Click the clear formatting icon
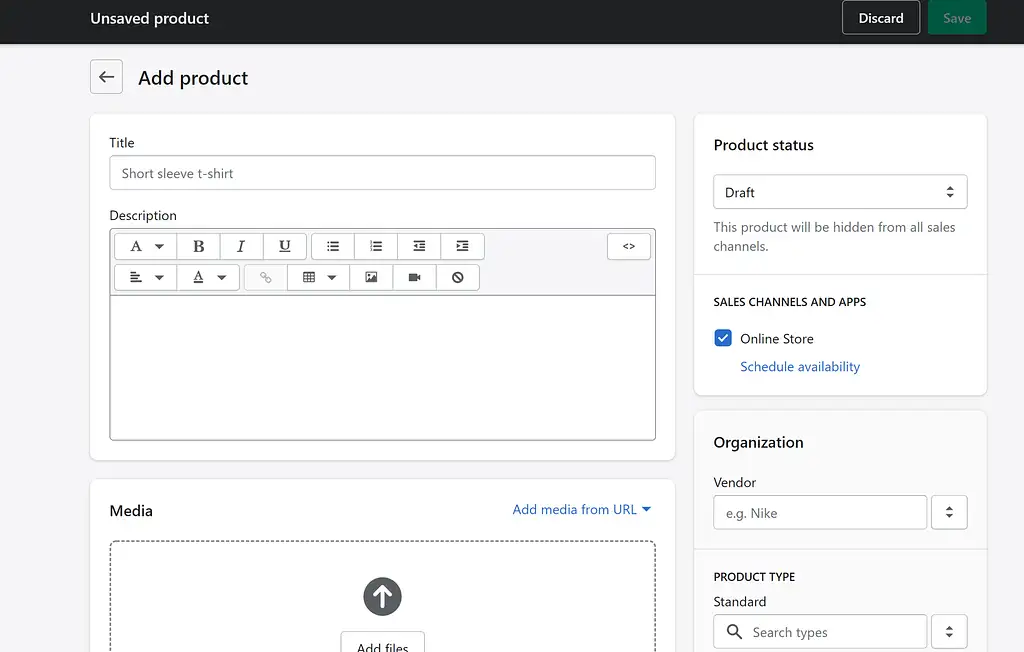Screen dimensions: 1024x652 coord(457,277)
